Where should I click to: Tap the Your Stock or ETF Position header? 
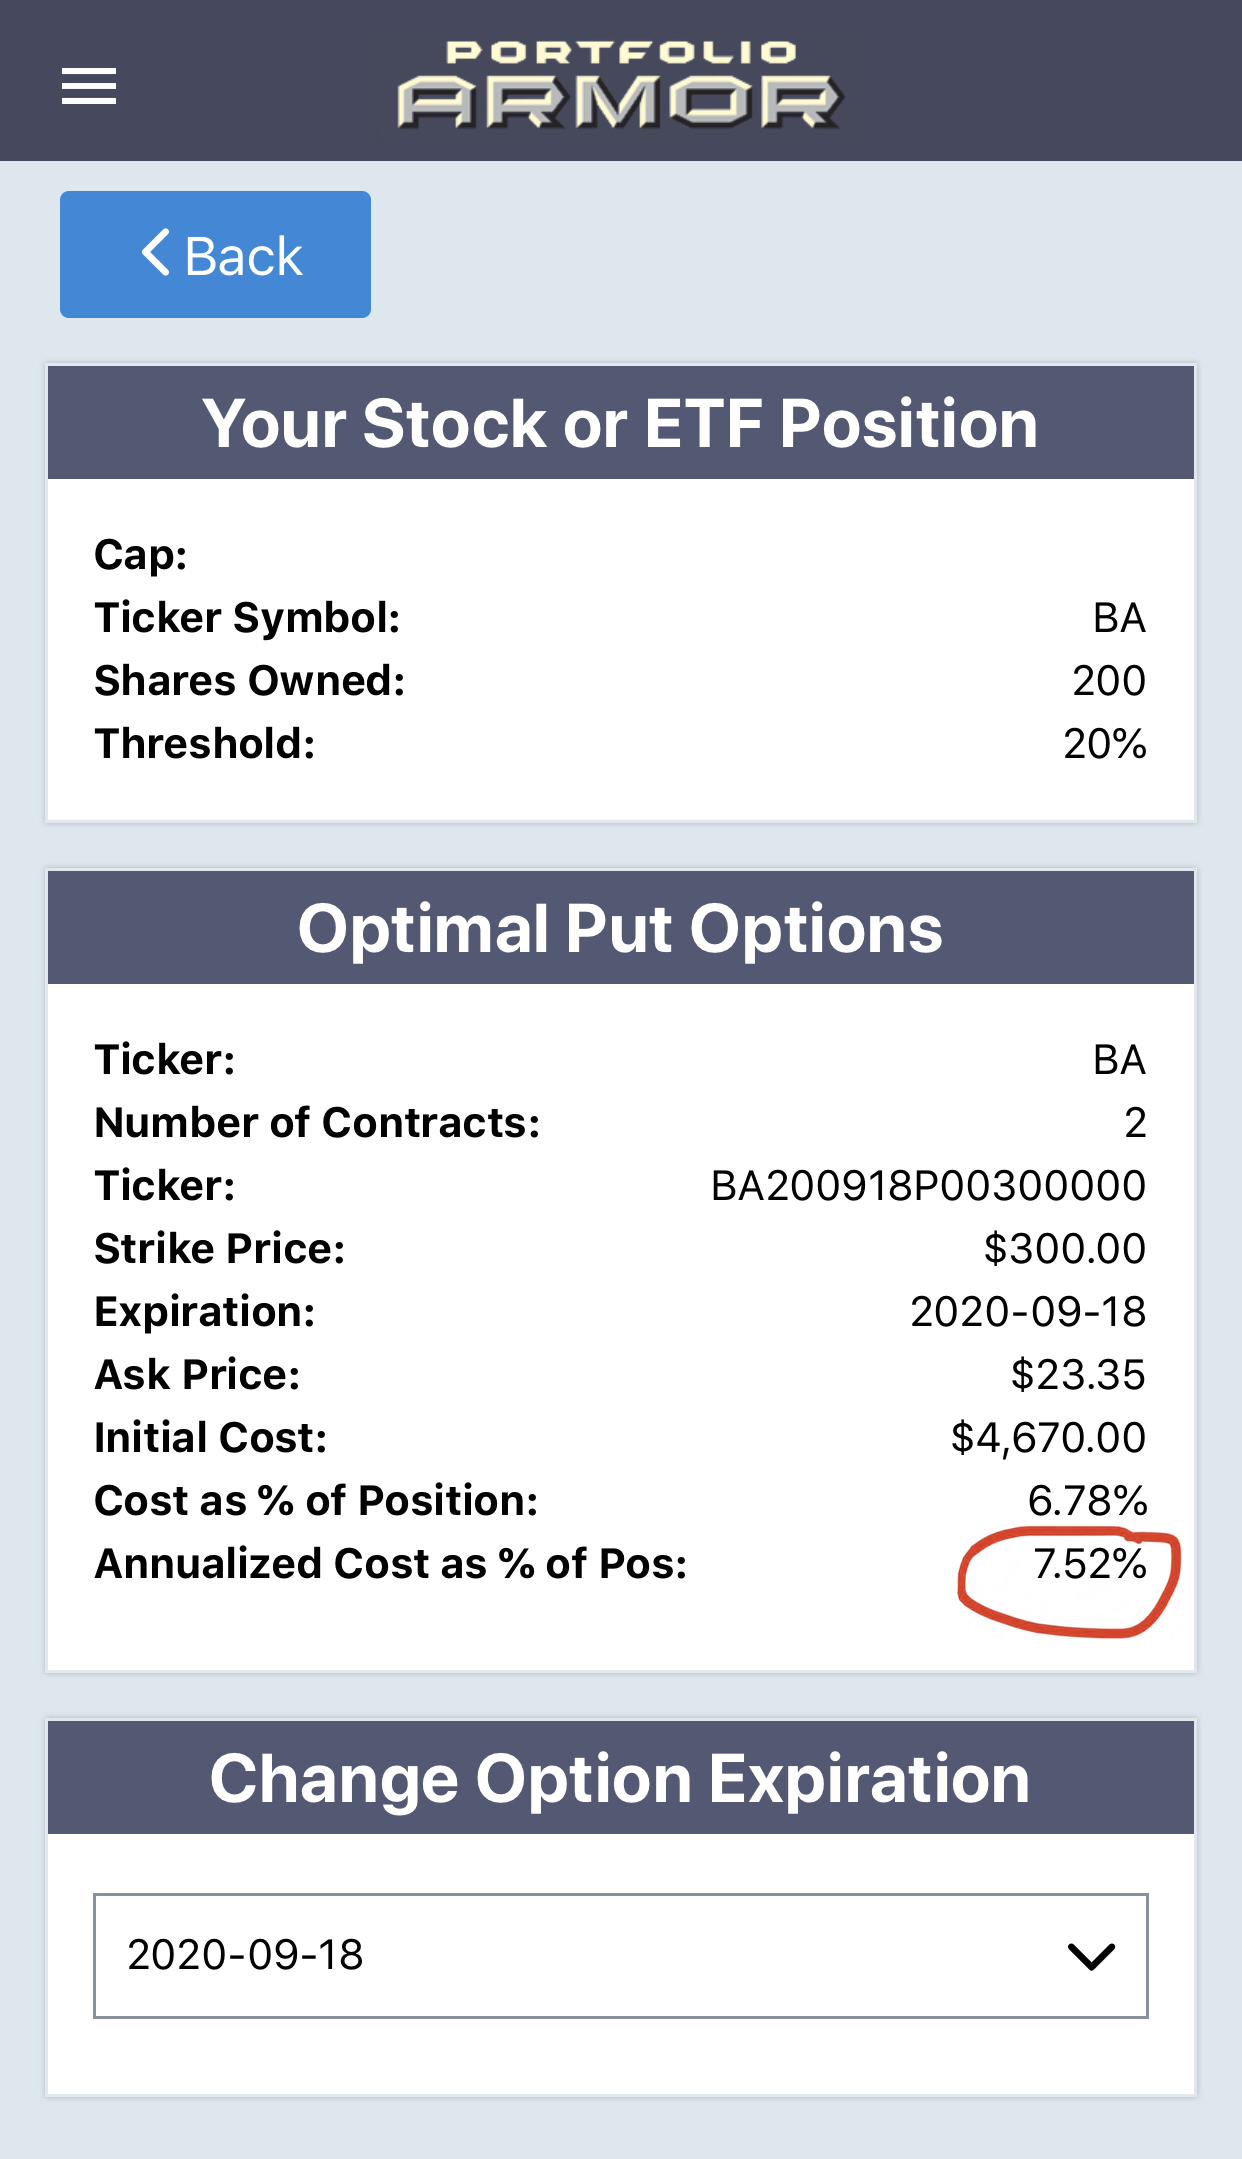pos(620,423)
